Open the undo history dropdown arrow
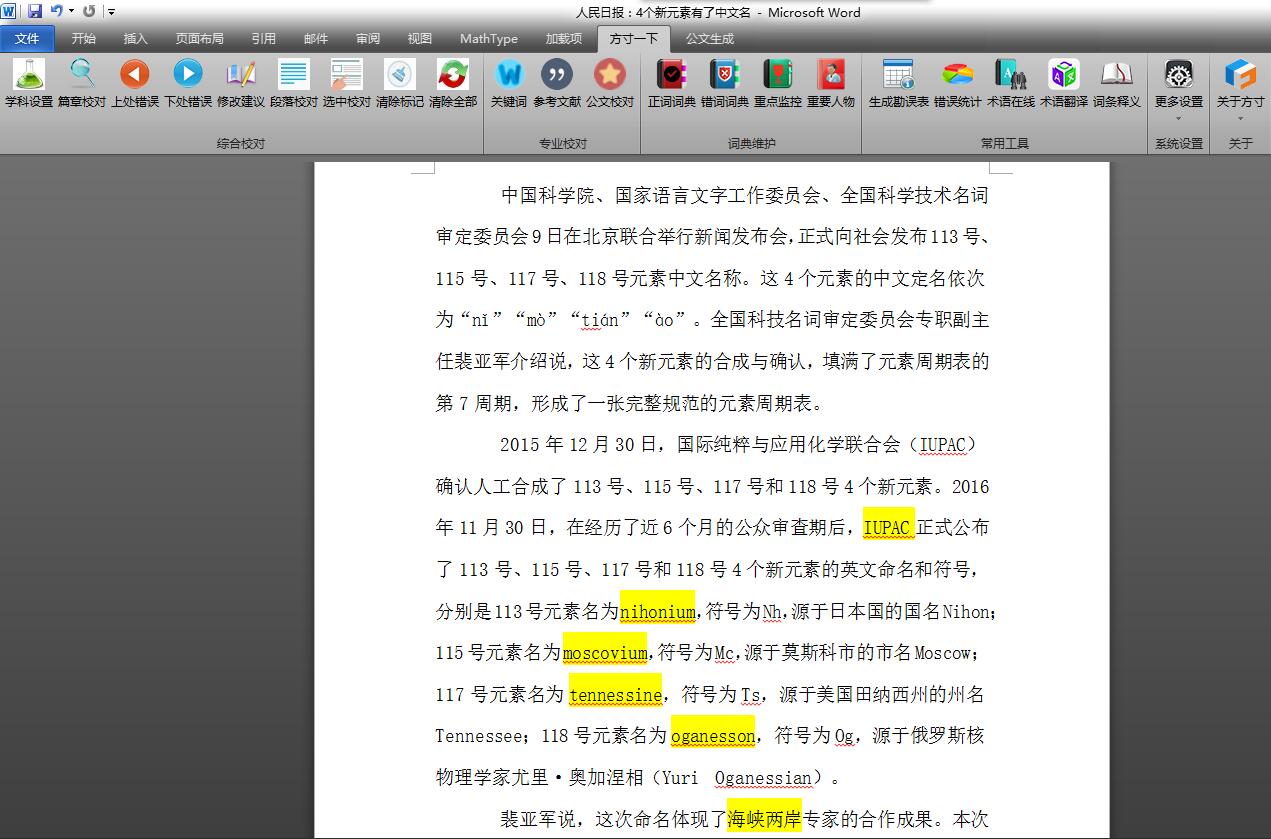 [x=72, y=11]
